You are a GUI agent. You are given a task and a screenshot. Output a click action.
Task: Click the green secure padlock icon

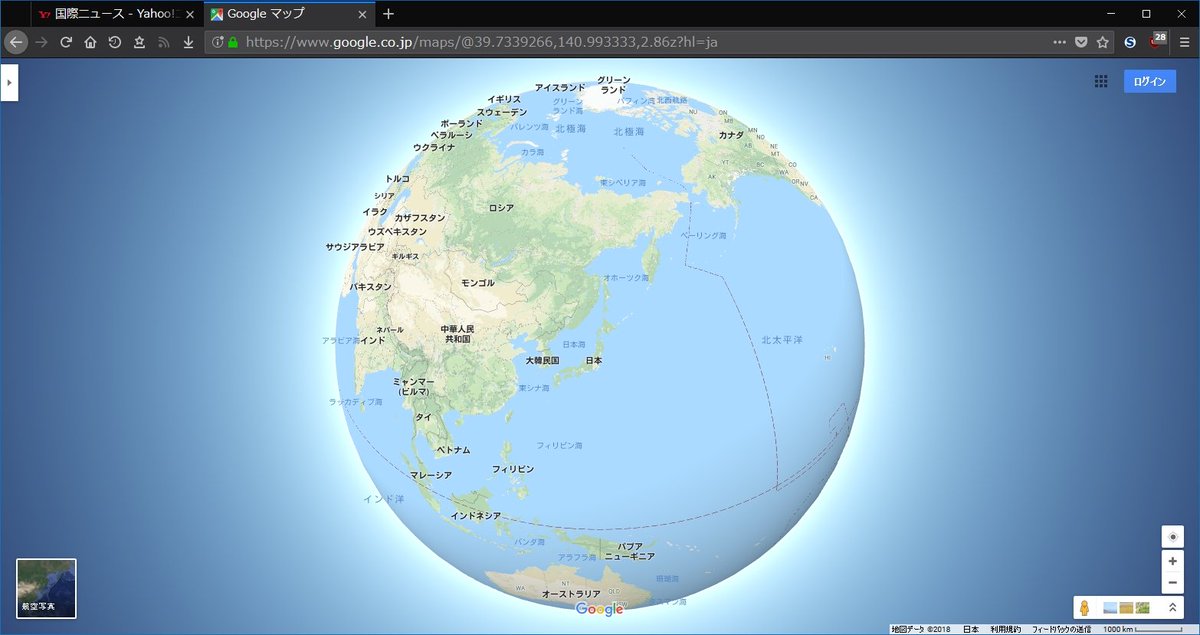pyautogui.click(x=233, y=42)
